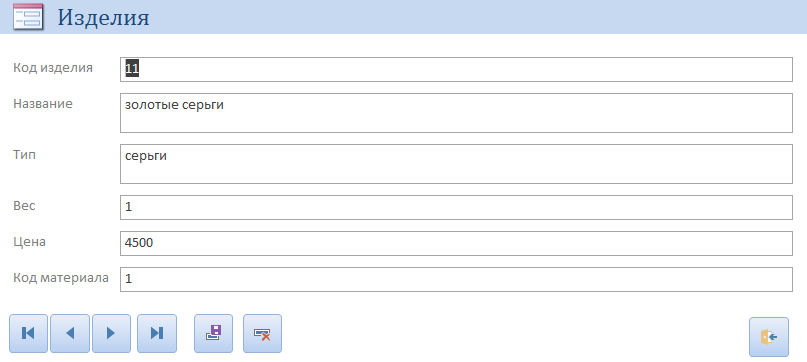Screen dimensions: 807x362
Task: Focus the Код материала input field
Action: 456,279
